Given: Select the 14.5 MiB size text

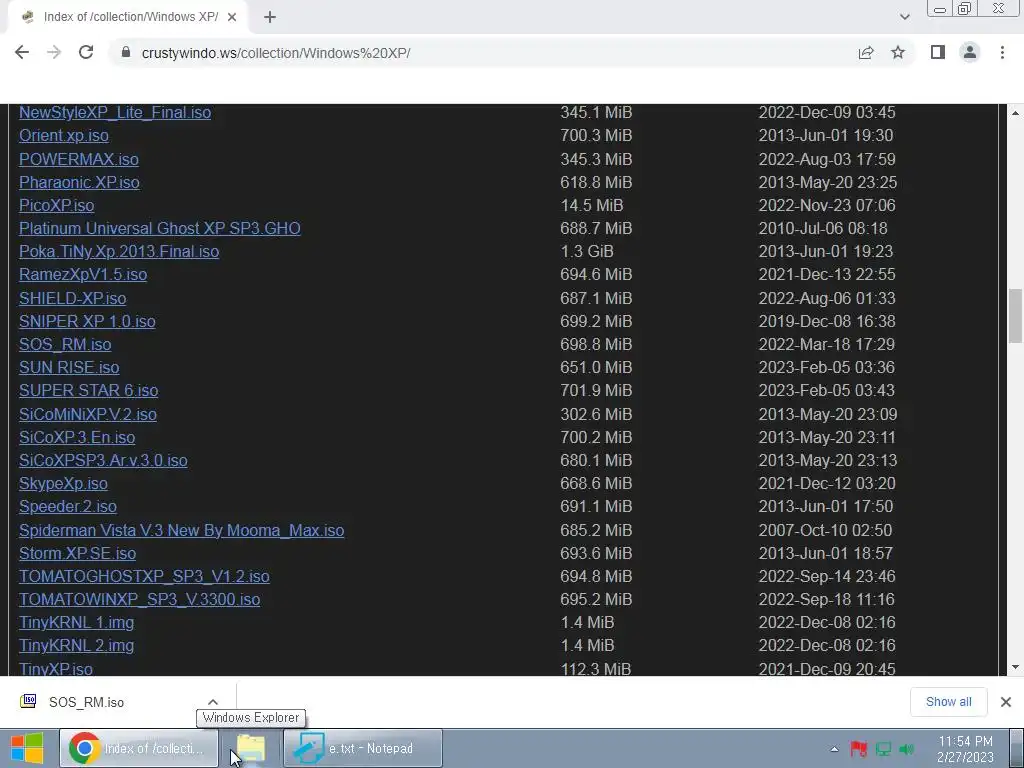Looking at the screenshot, I should click(x=592, y=205).
